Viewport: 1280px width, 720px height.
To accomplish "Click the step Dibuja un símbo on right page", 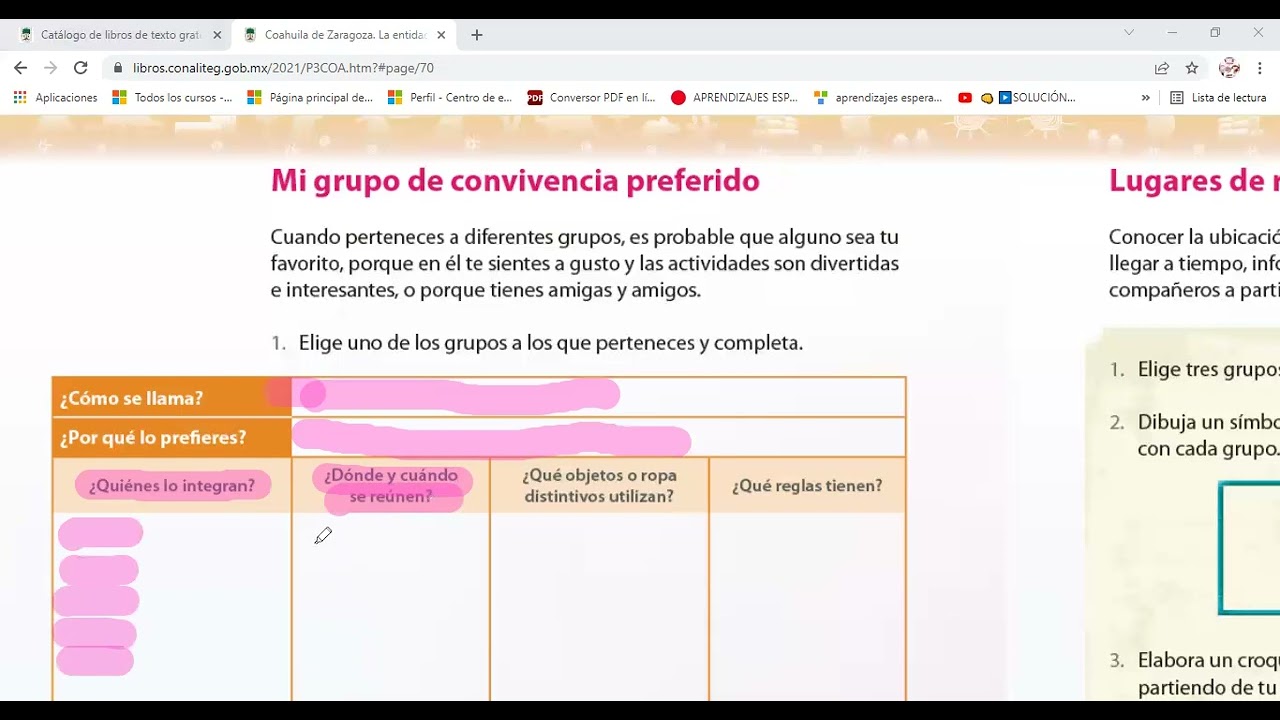I will [x=1208, y=435].
